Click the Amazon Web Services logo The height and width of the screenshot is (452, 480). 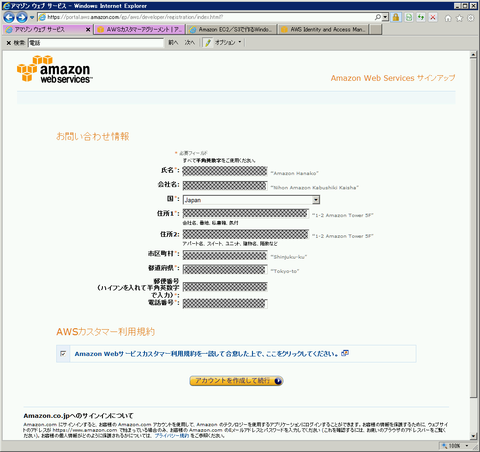[55, 69]
